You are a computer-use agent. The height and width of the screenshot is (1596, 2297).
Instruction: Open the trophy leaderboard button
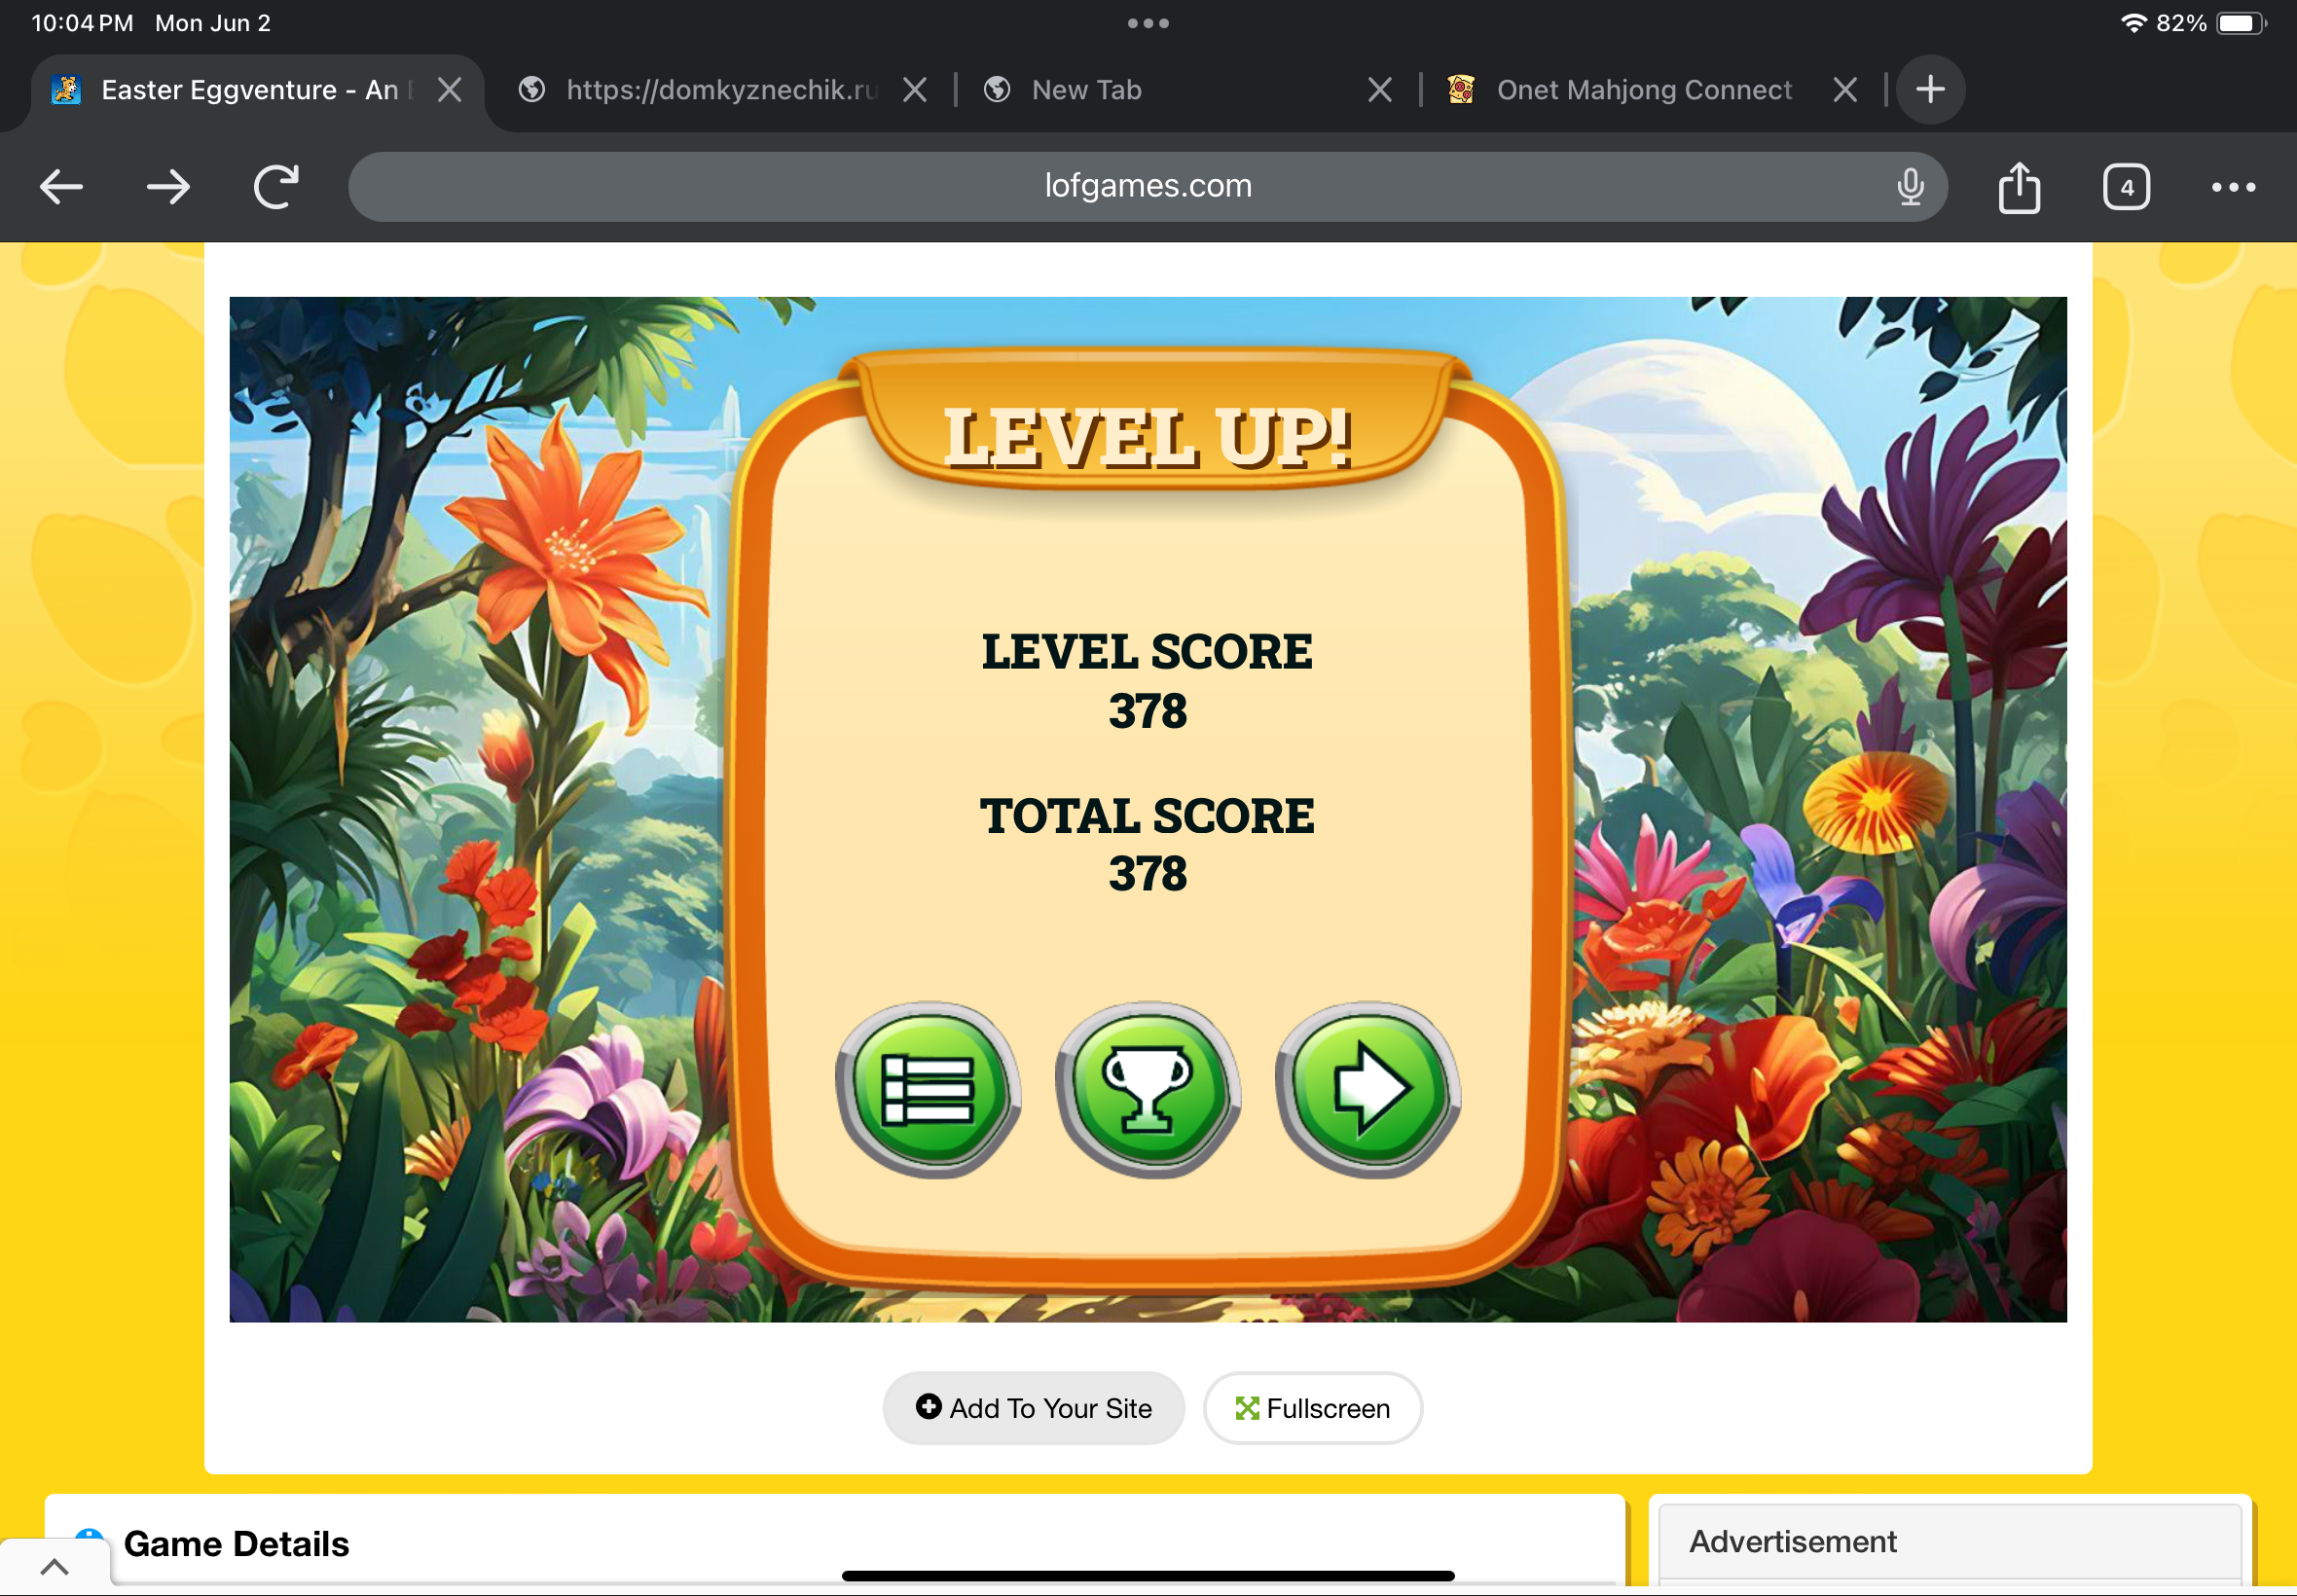pyautogui.click(x=1148, y=1089)
